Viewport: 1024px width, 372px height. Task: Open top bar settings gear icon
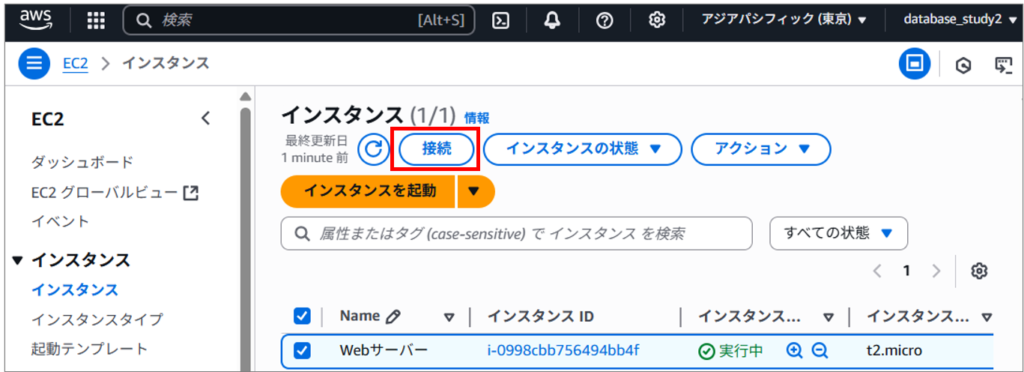point(656,20)
